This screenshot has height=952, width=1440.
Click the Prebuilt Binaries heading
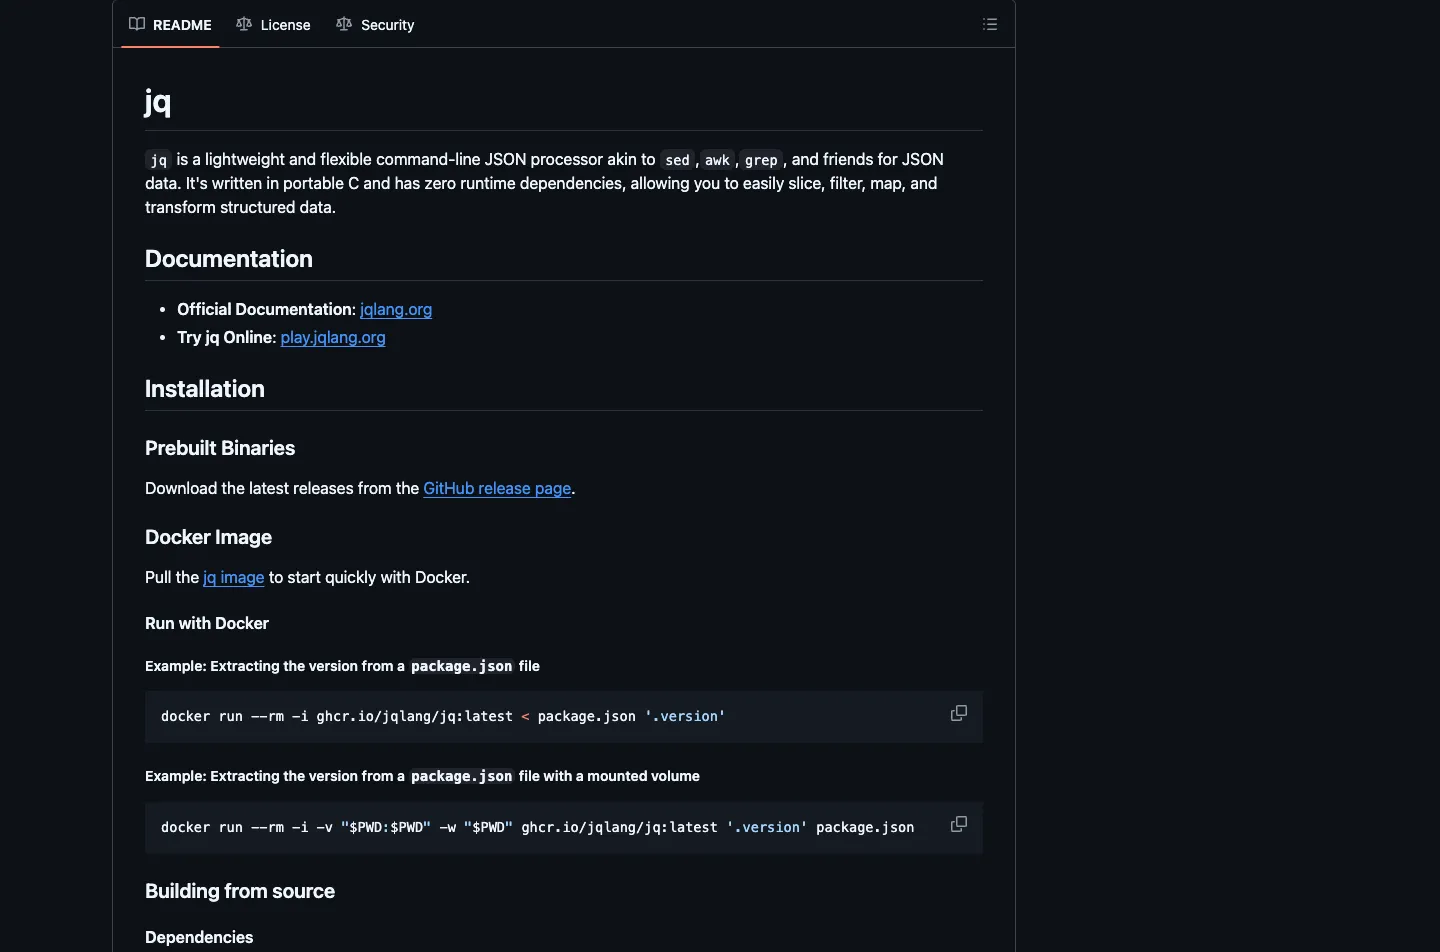coord(220,448)
